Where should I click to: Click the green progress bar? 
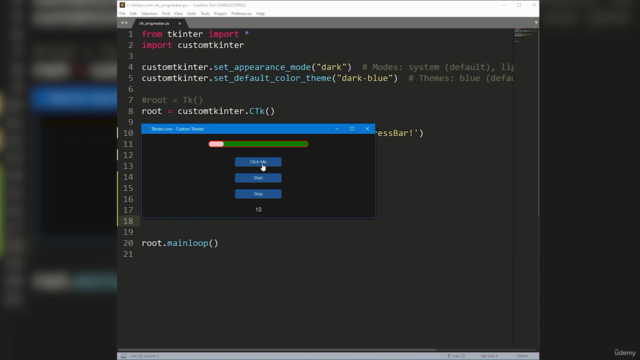[x=258, y=144]
